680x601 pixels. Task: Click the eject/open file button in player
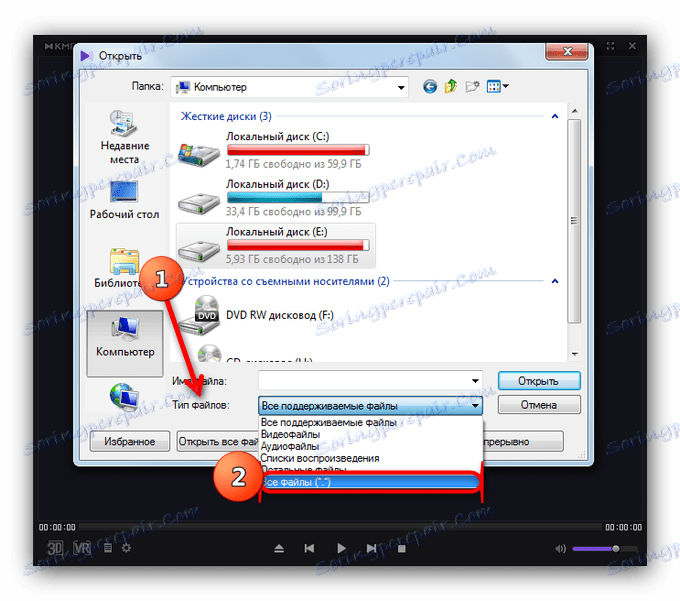tap(279, 549)
